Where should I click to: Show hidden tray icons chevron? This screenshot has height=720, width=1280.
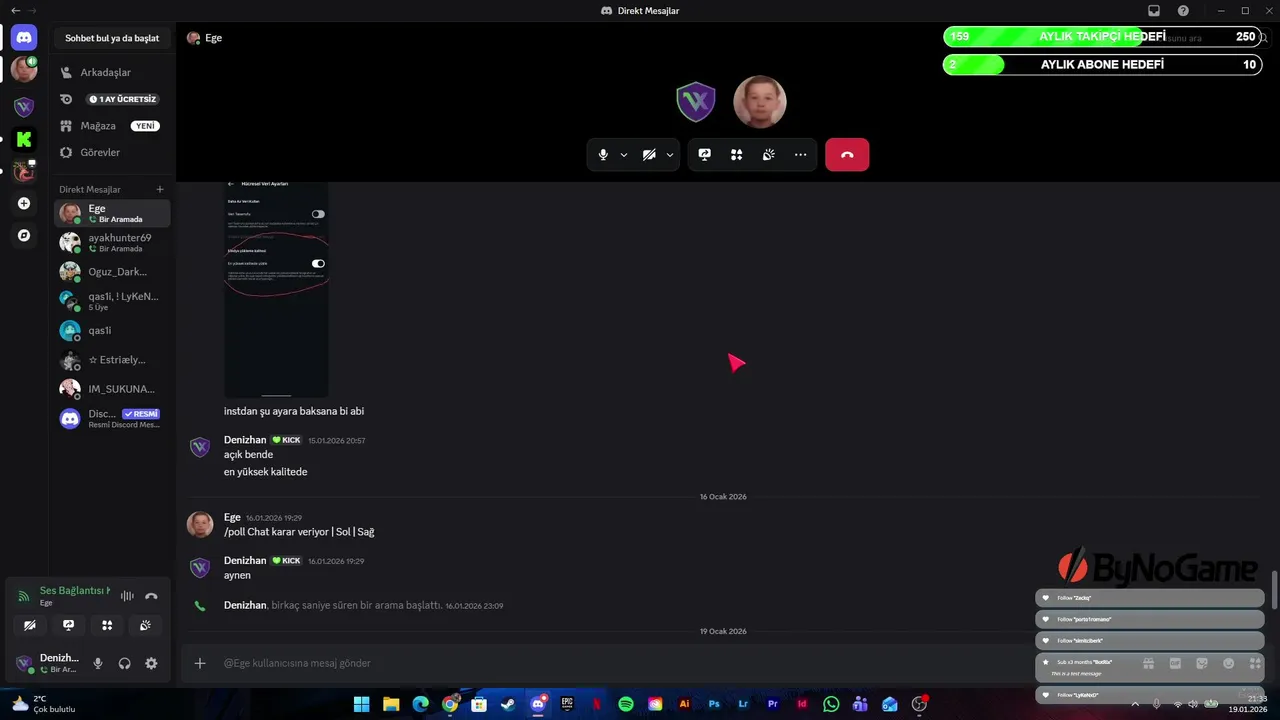[1135, 704]
